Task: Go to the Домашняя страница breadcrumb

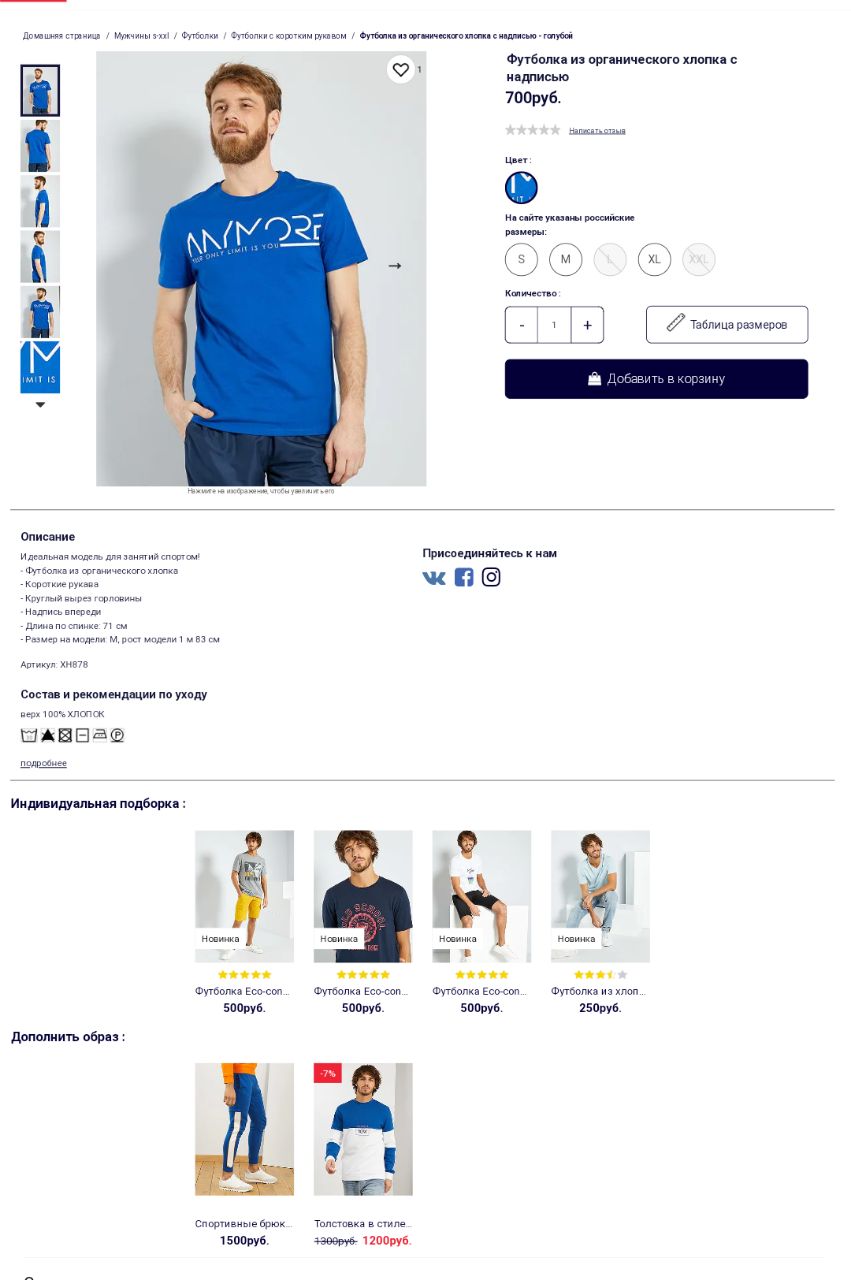Action: [x=62, y=36]
